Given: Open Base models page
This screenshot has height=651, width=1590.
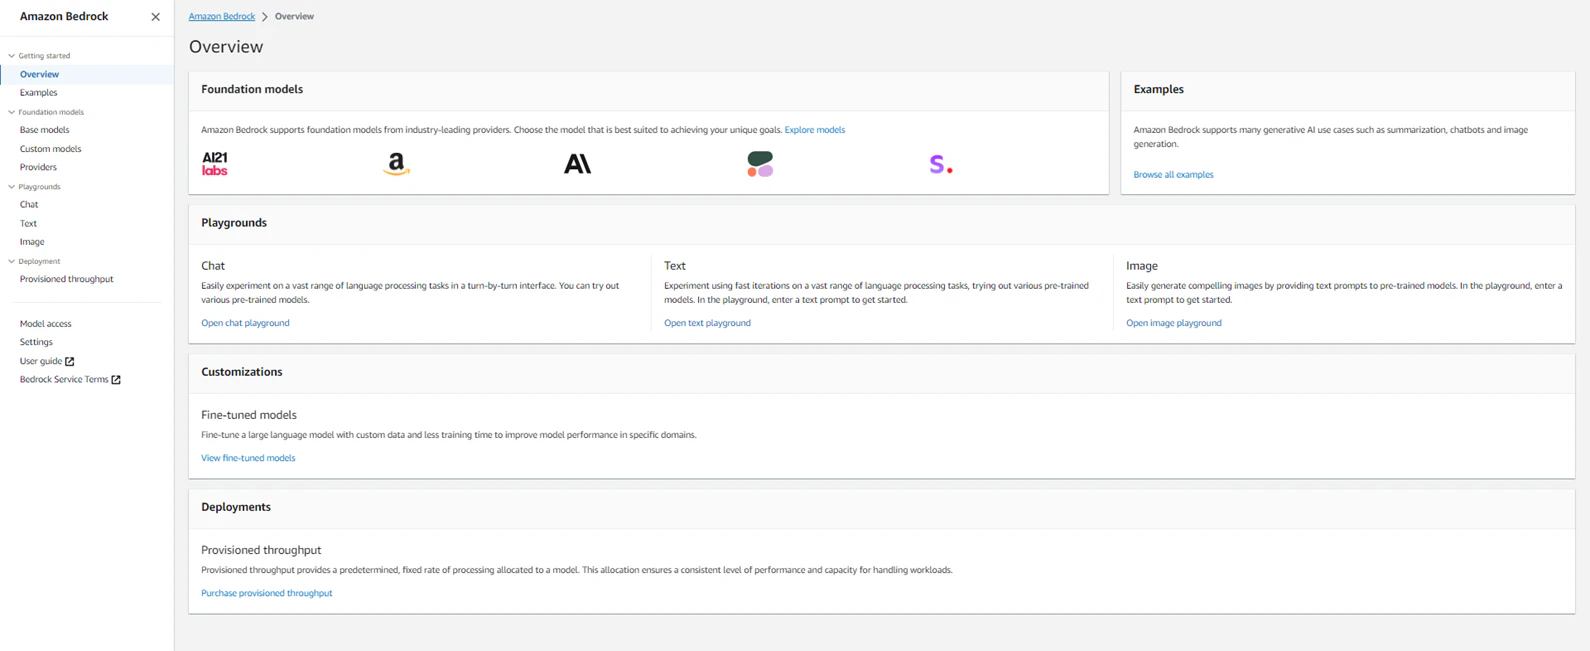Looking at the screenshot, I should pyautogui.click(x=45, y=130).
